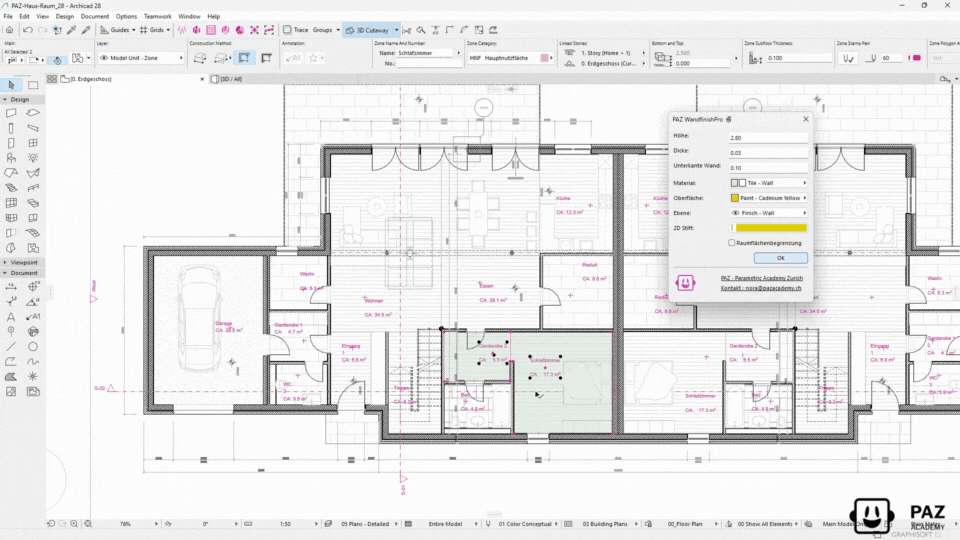960x540 pixels.
Task: Select the Dimension tool
Action: pyautogui.click(x=11, y=287)
